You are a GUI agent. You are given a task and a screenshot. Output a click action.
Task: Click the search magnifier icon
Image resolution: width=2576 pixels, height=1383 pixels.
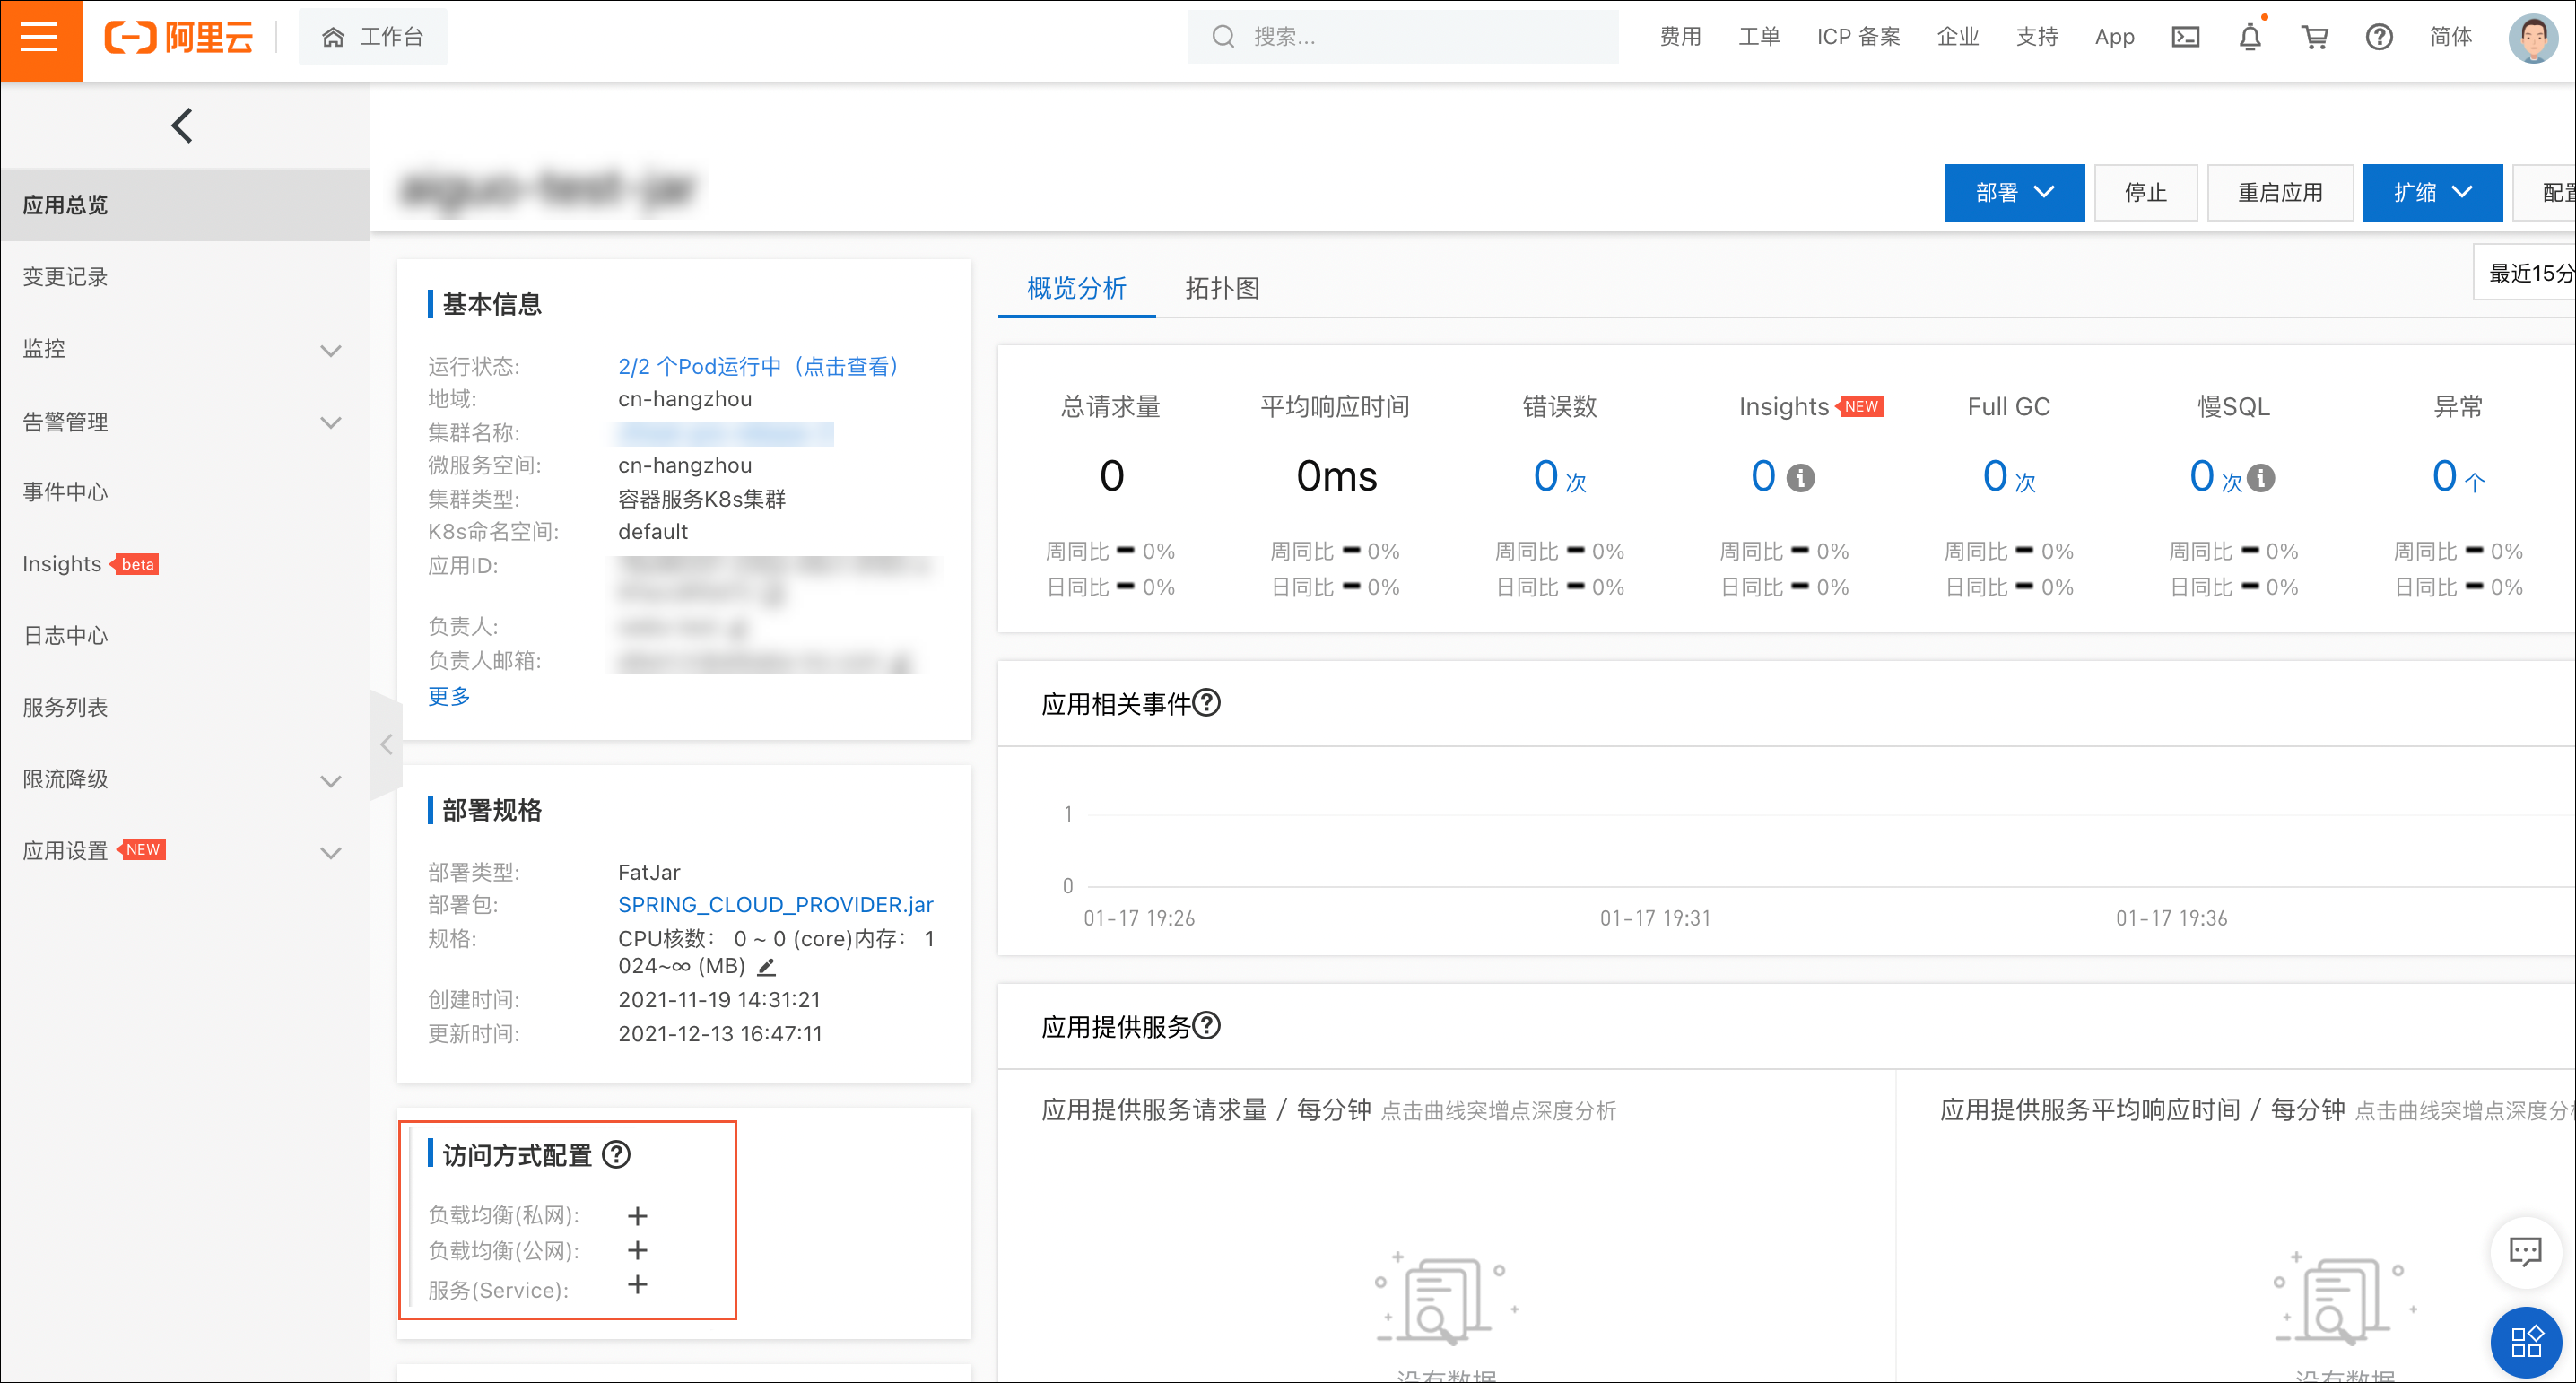tap(1222, 37)
